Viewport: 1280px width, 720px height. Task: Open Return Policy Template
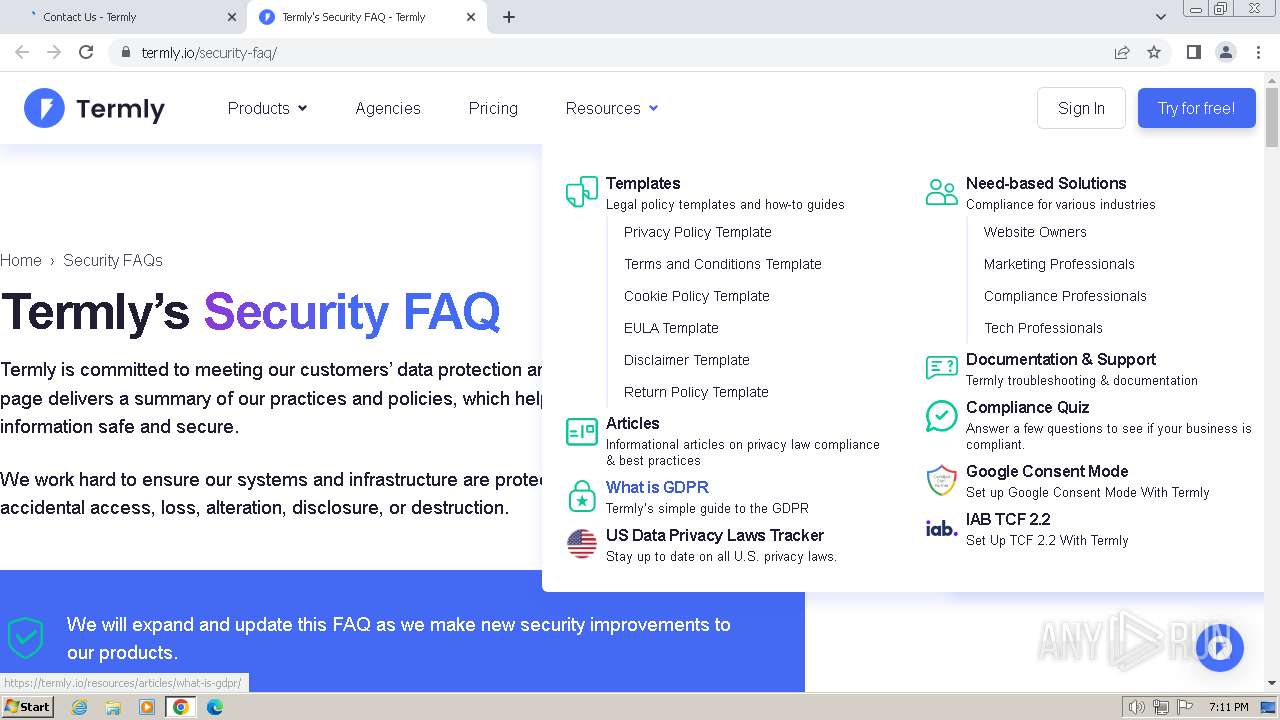coord(696,392)
